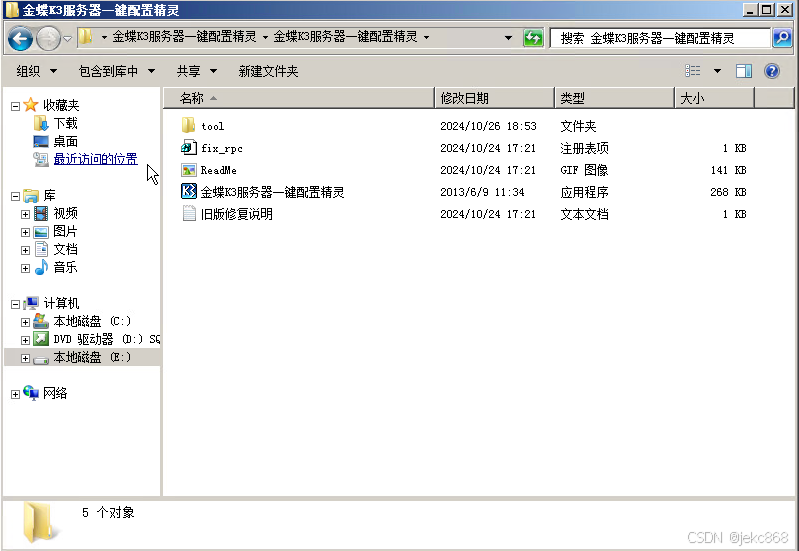The height and width of the screenshot is (551, 799).
Task: Select the tool folder icon
Action: tap(188, 125)
